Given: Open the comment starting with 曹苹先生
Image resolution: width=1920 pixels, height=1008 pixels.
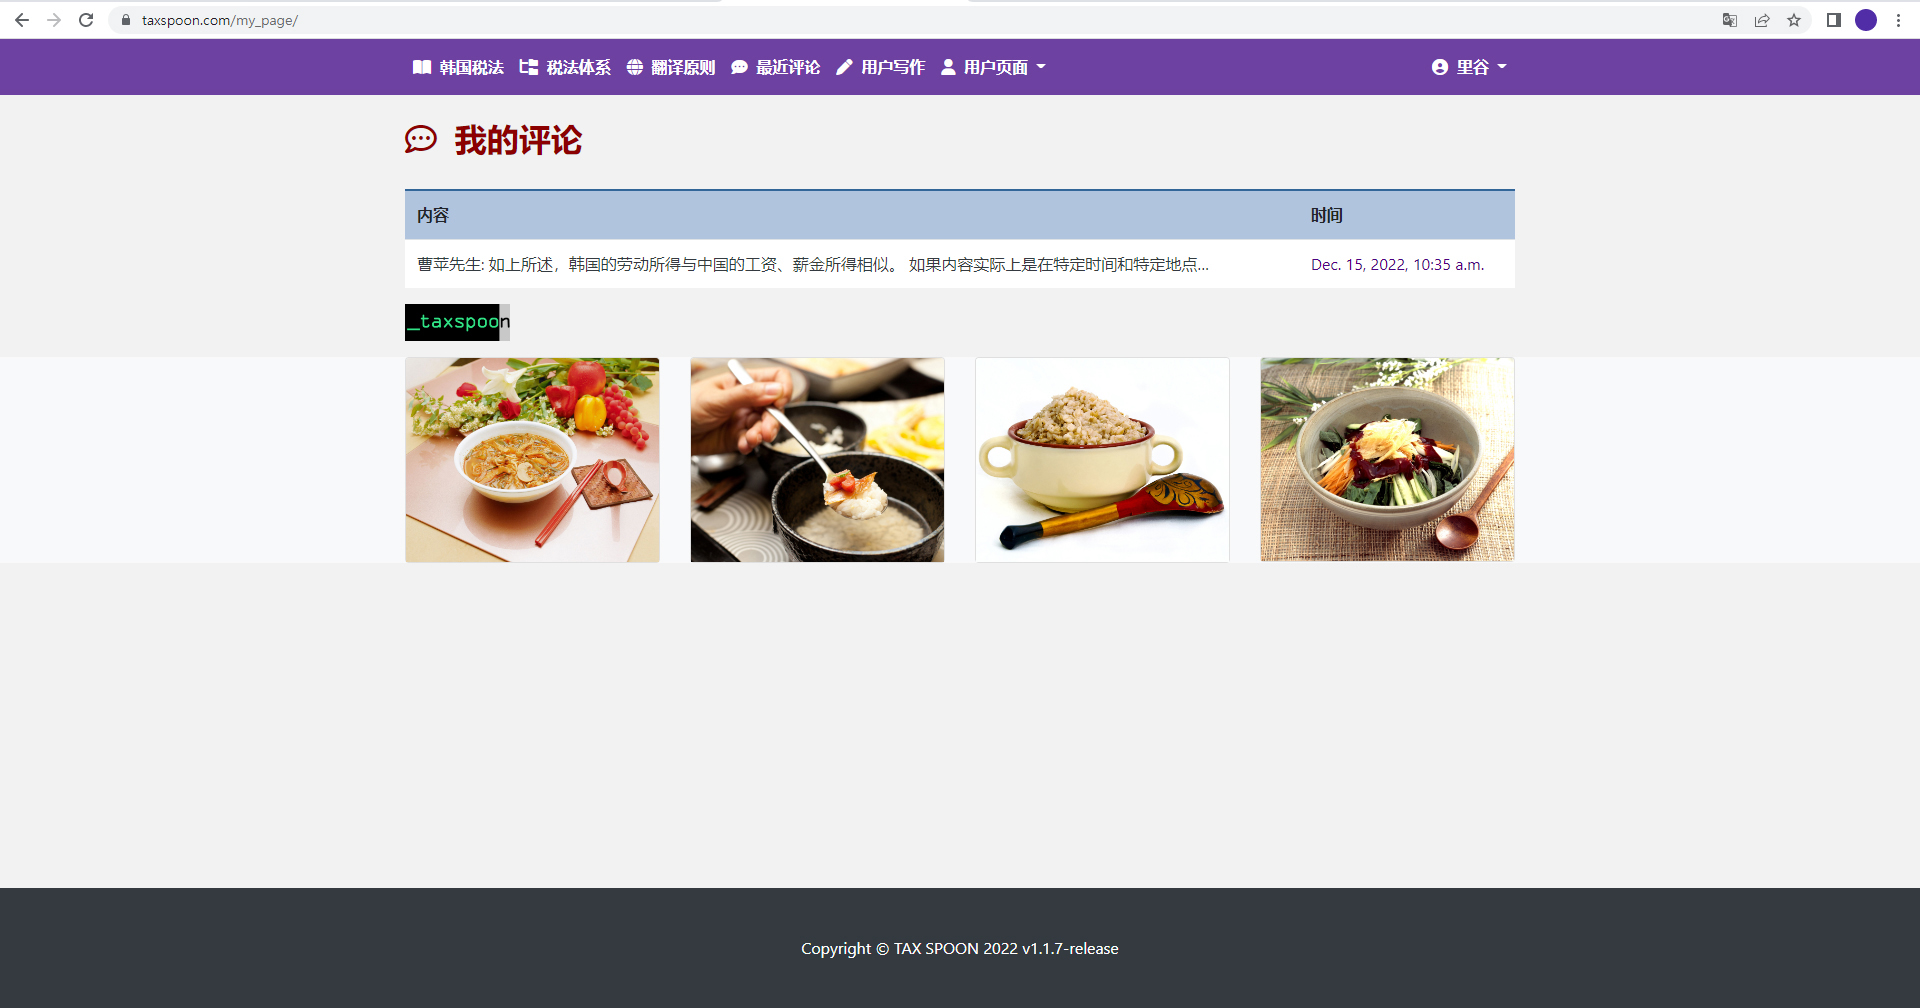Looking at the screenshot, I should (x=813, y=264).
